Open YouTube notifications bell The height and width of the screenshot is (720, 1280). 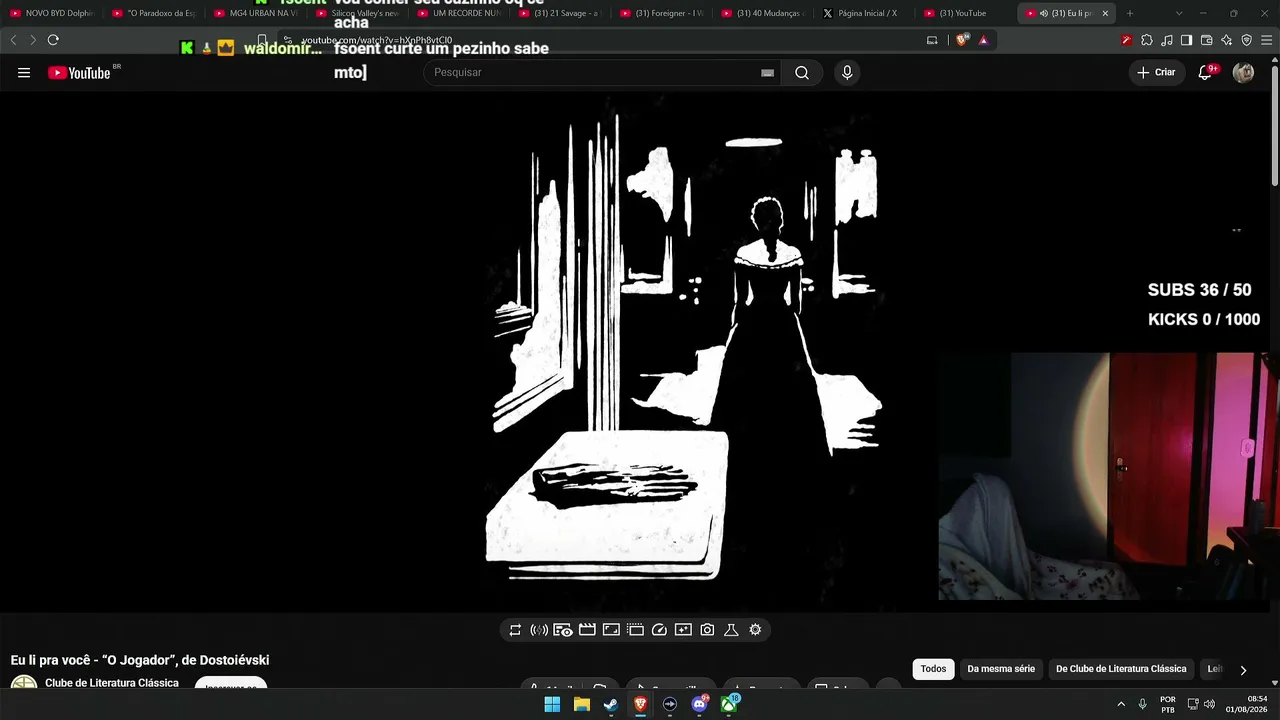(x=1206, y=72)
